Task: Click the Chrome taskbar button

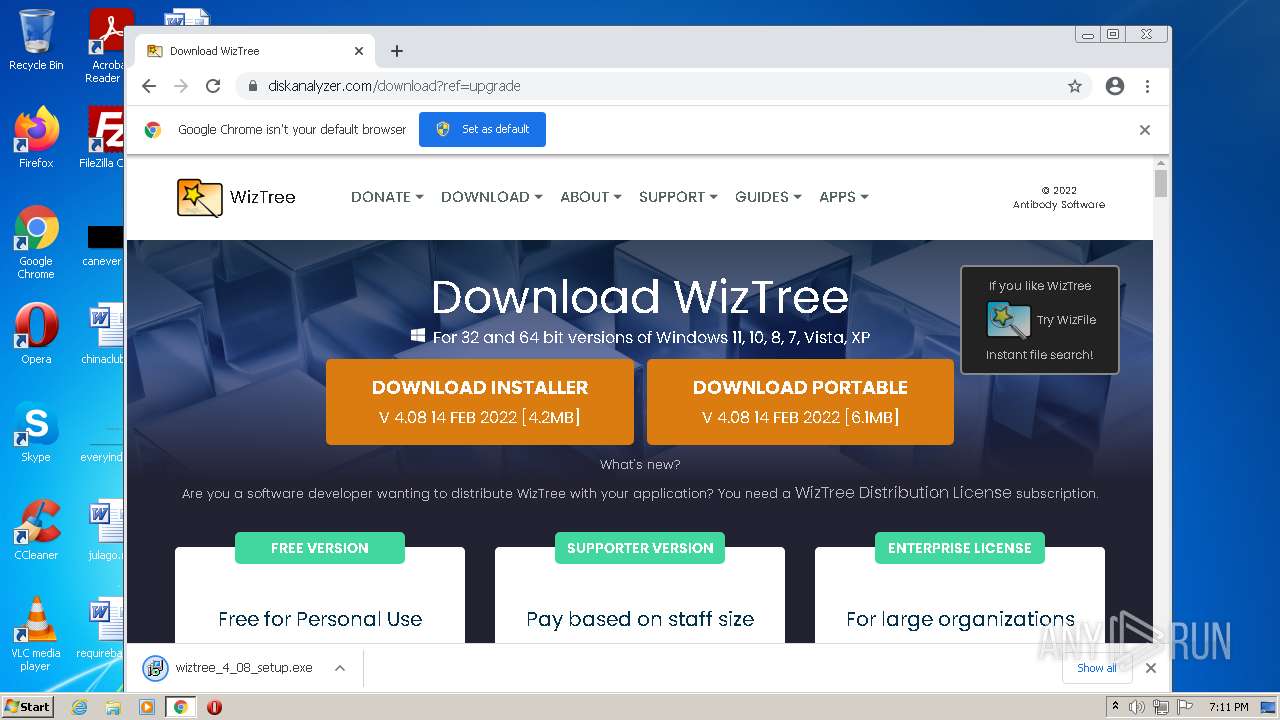Action: pos(181,707)
